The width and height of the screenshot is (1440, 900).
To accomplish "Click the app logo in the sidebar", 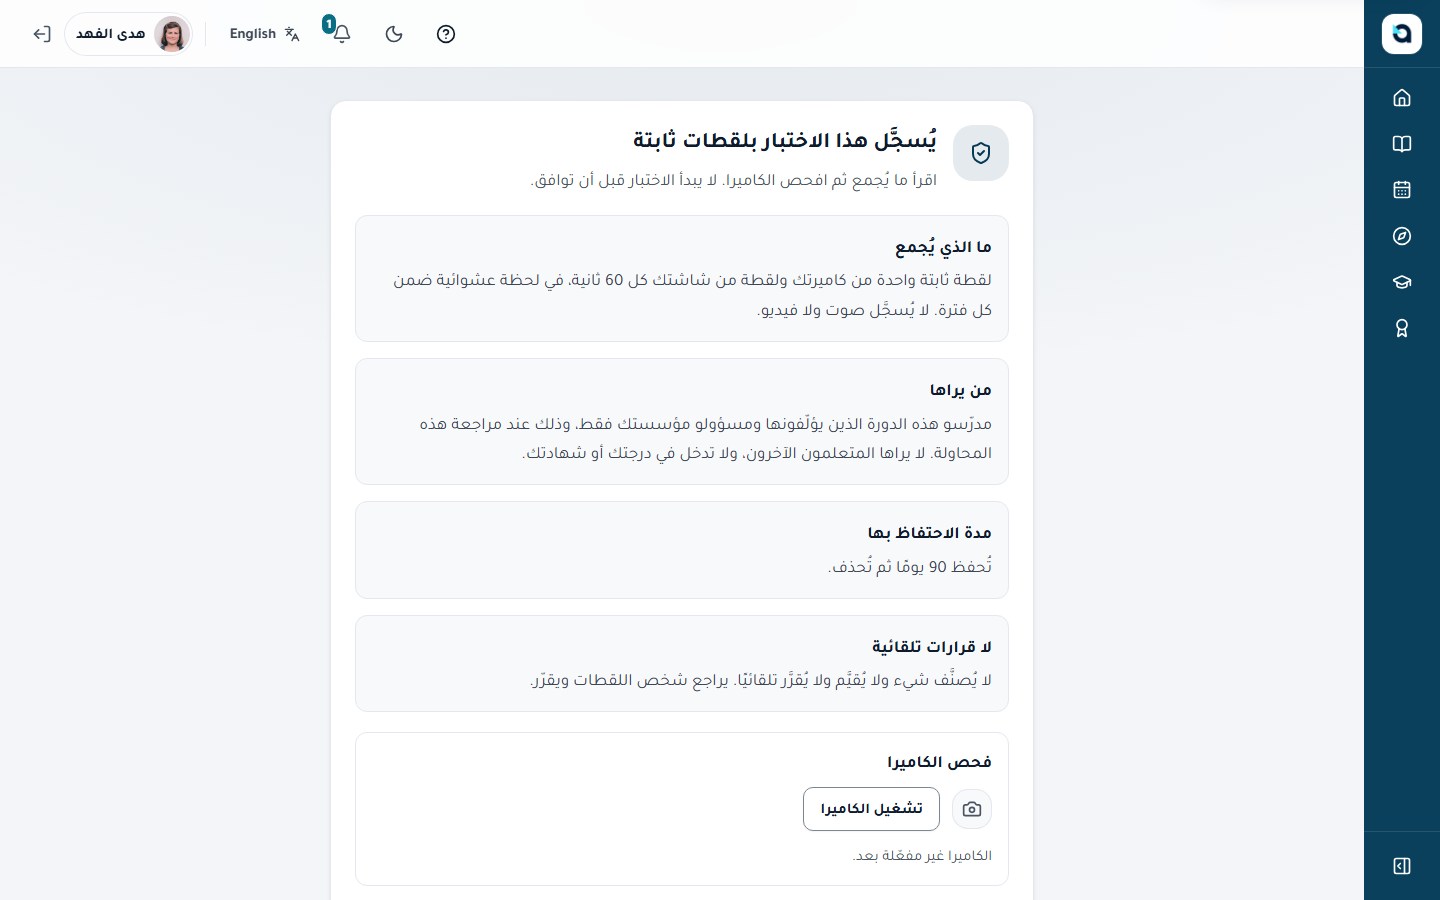I will 1401,34.
